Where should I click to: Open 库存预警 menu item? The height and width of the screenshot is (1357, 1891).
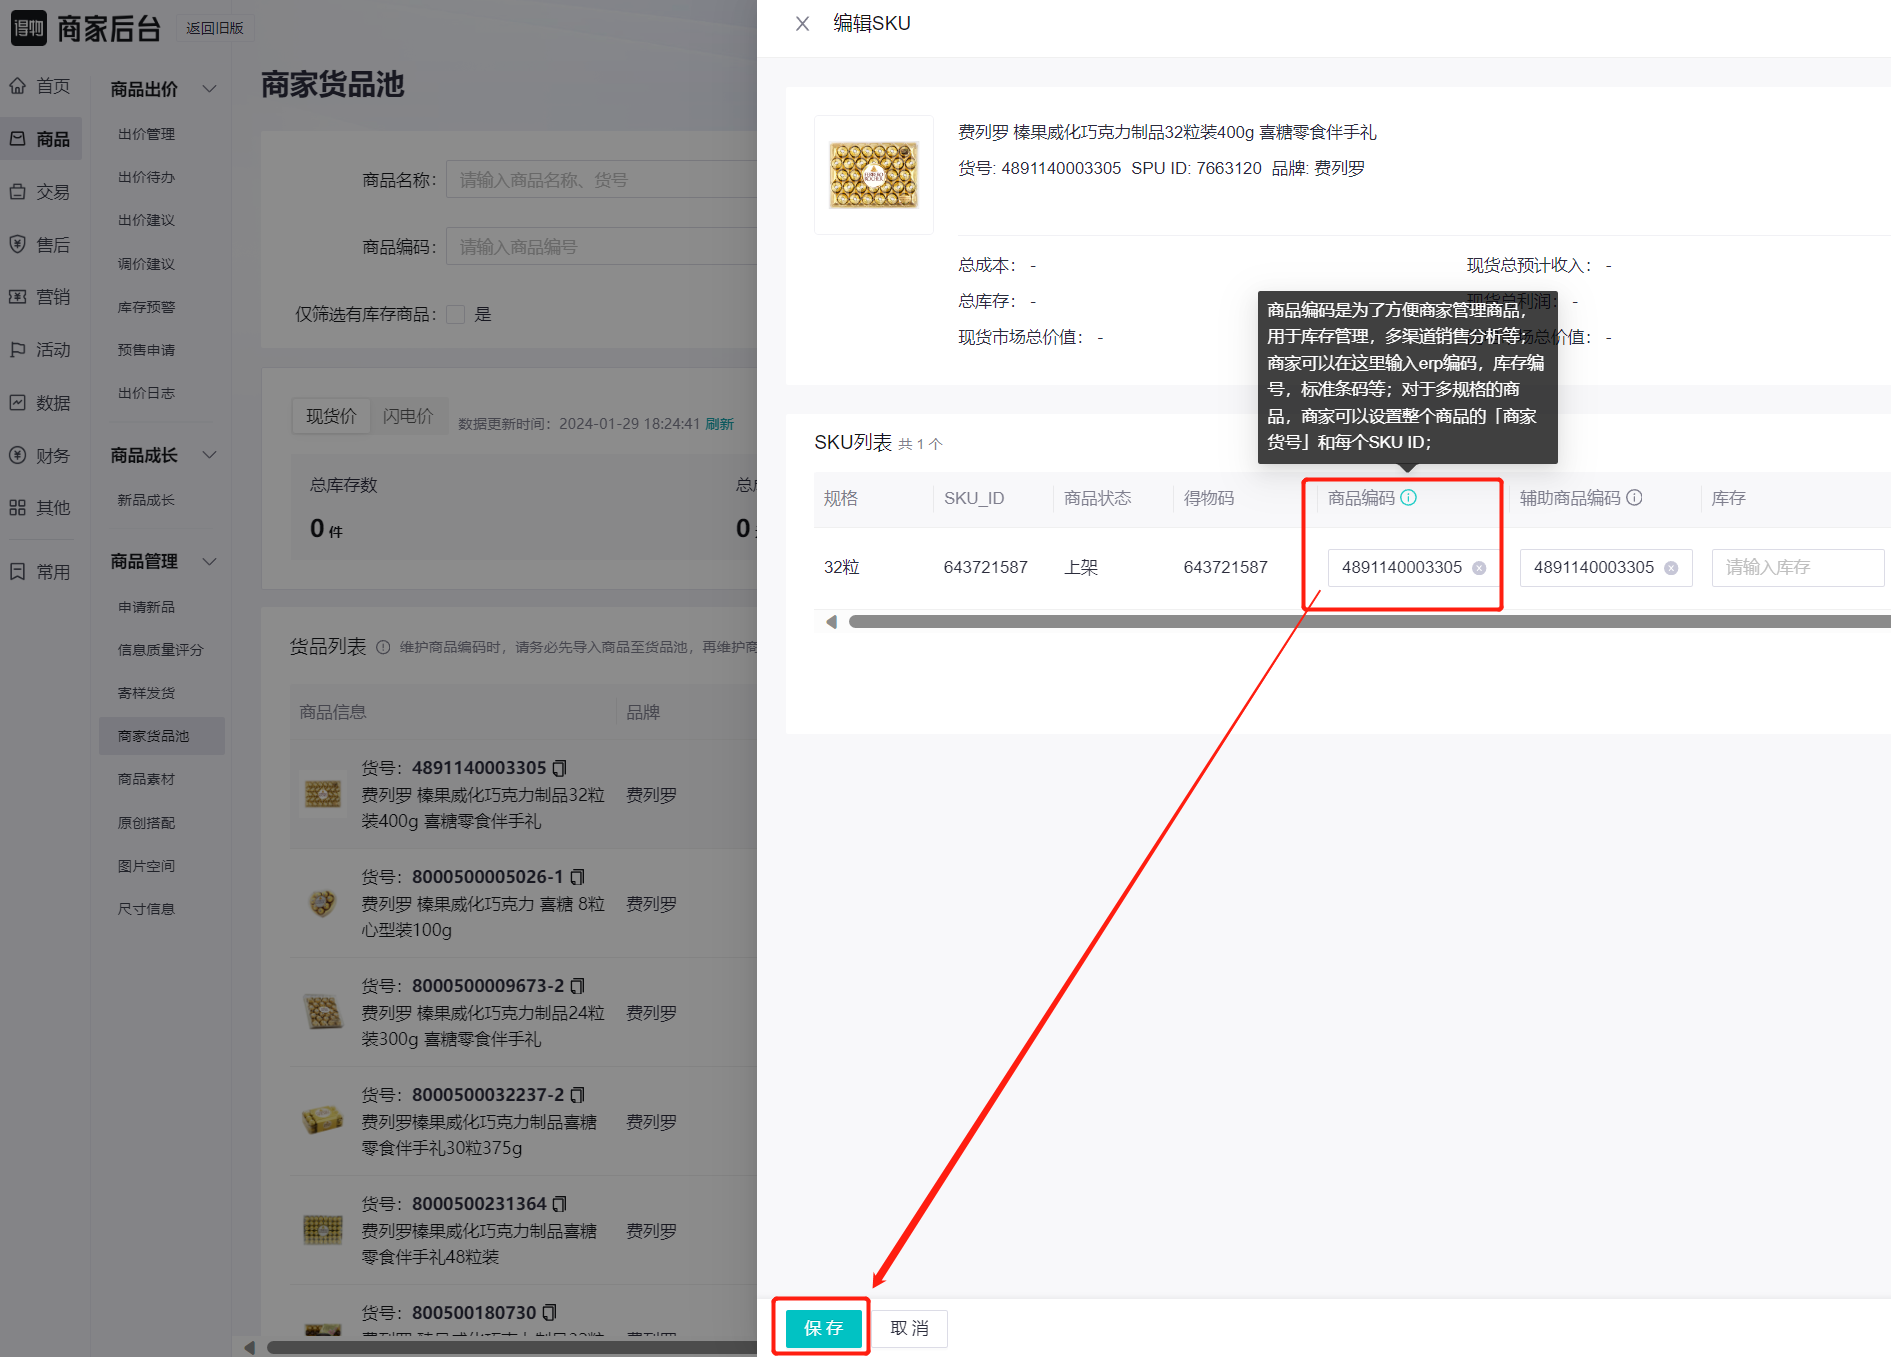[146, 307]
